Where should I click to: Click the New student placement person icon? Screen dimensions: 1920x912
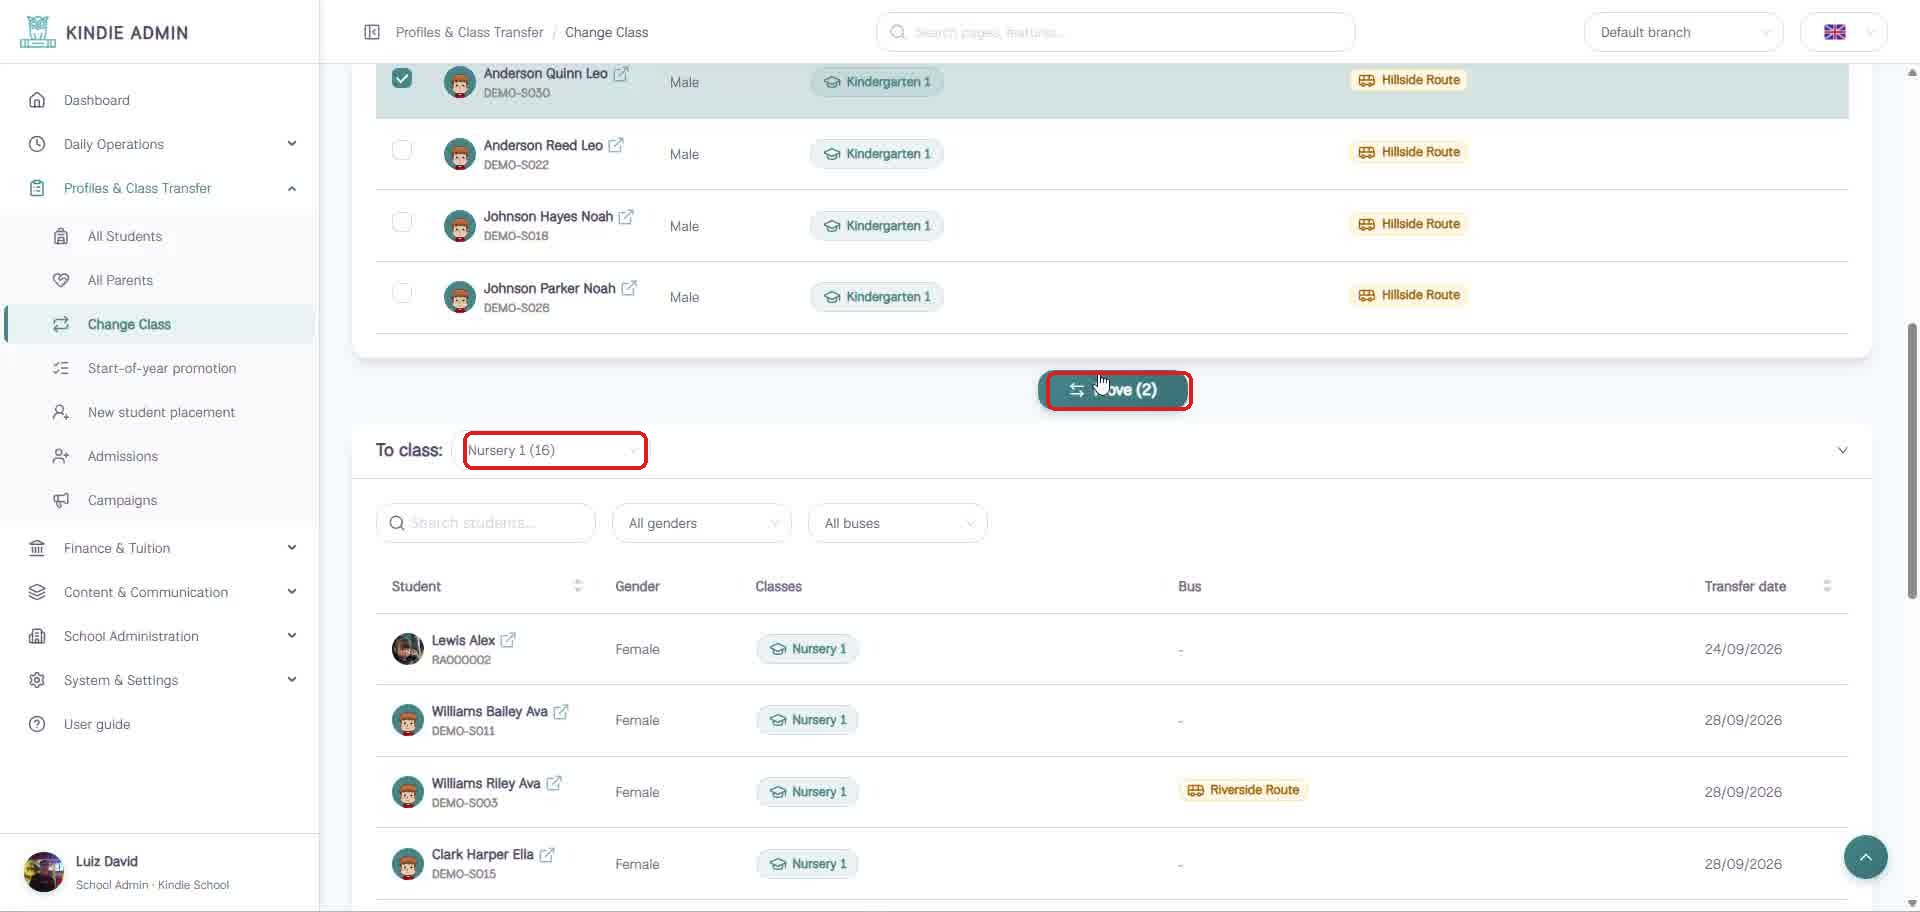(61, 412)
